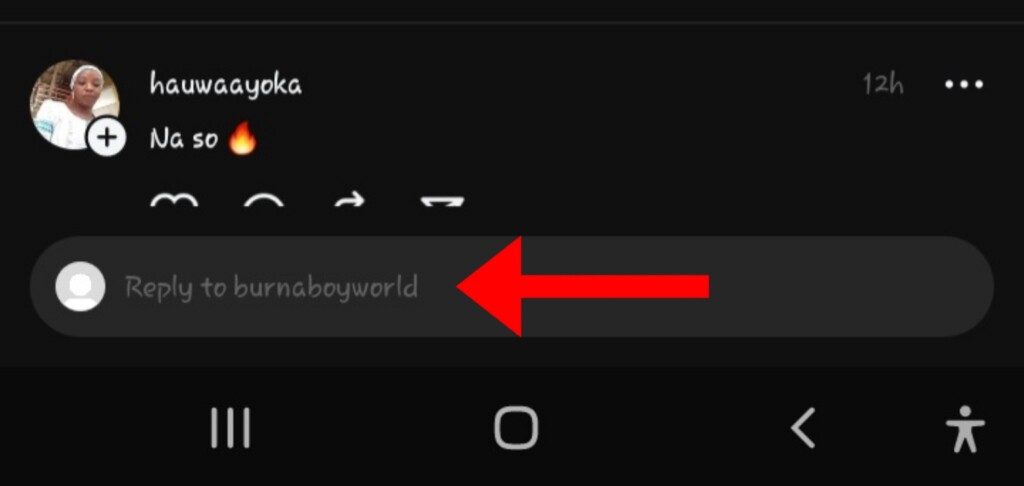Tap the 12h timestamp
Viewport: 1024px width, 486px height.
[883, 84]
